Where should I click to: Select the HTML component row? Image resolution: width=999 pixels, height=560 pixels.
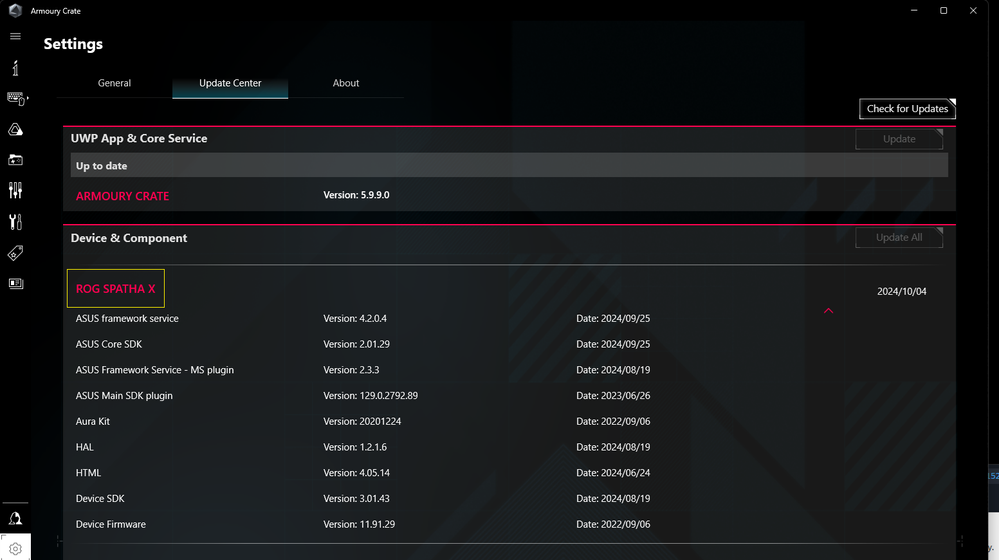tap(509, 473)
